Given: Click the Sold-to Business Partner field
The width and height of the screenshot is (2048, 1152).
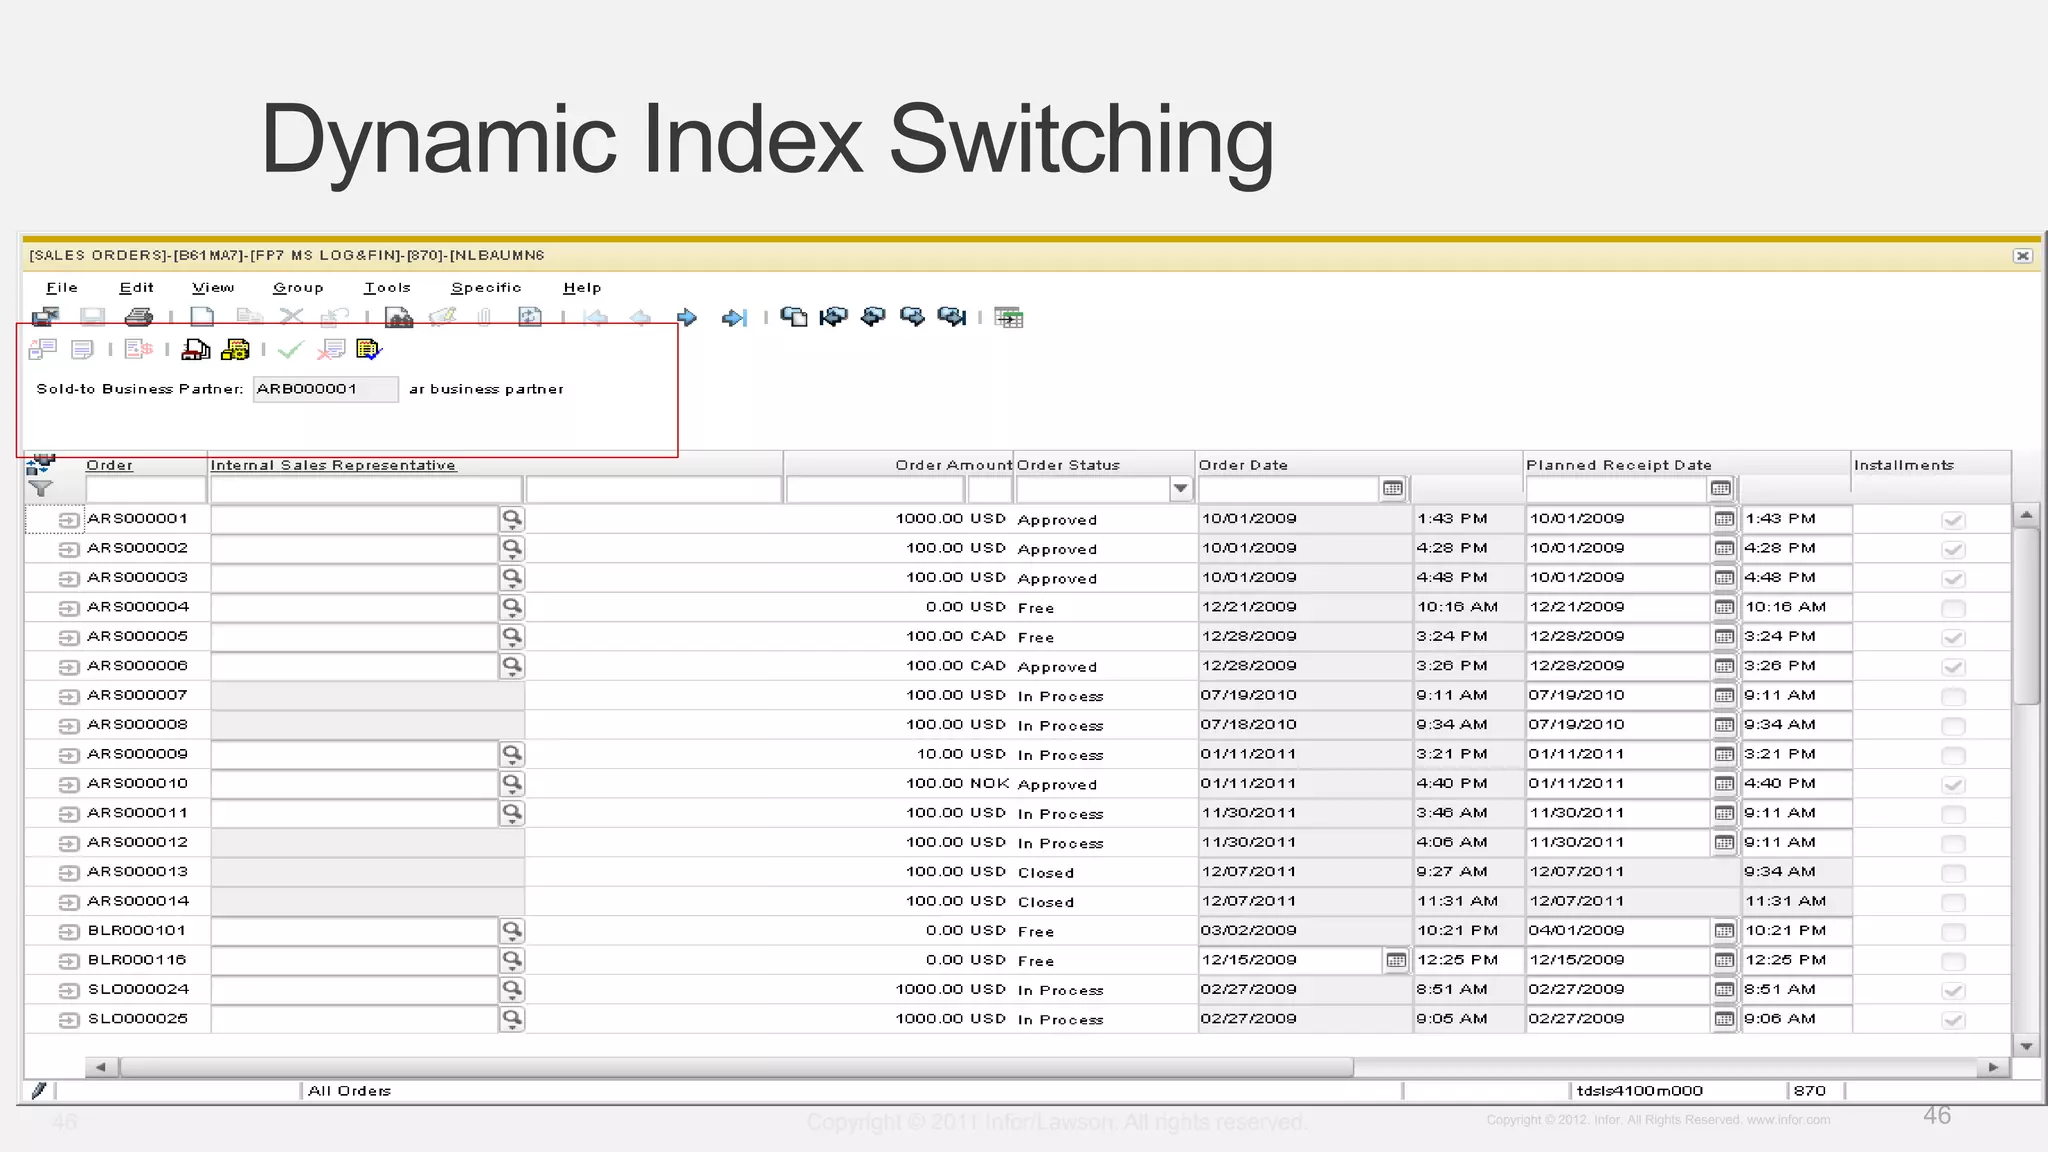Looking at the screenshot, I should click(325, 389).
